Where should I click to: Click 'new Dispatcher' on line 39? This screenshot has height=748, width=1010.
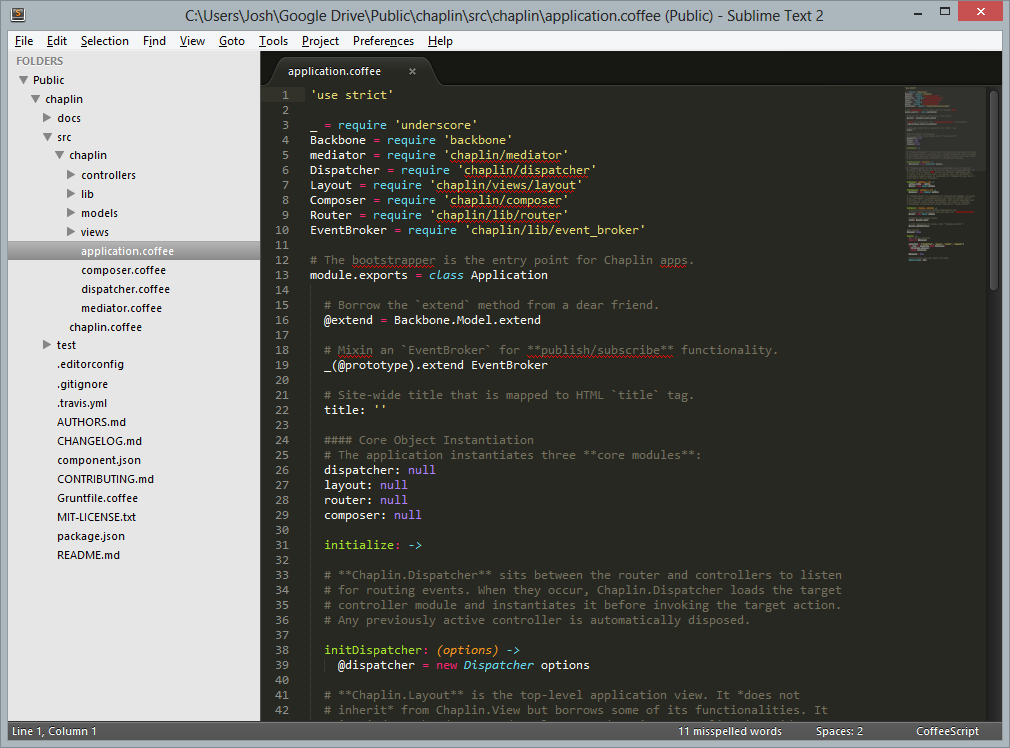(x=484, y=665)
